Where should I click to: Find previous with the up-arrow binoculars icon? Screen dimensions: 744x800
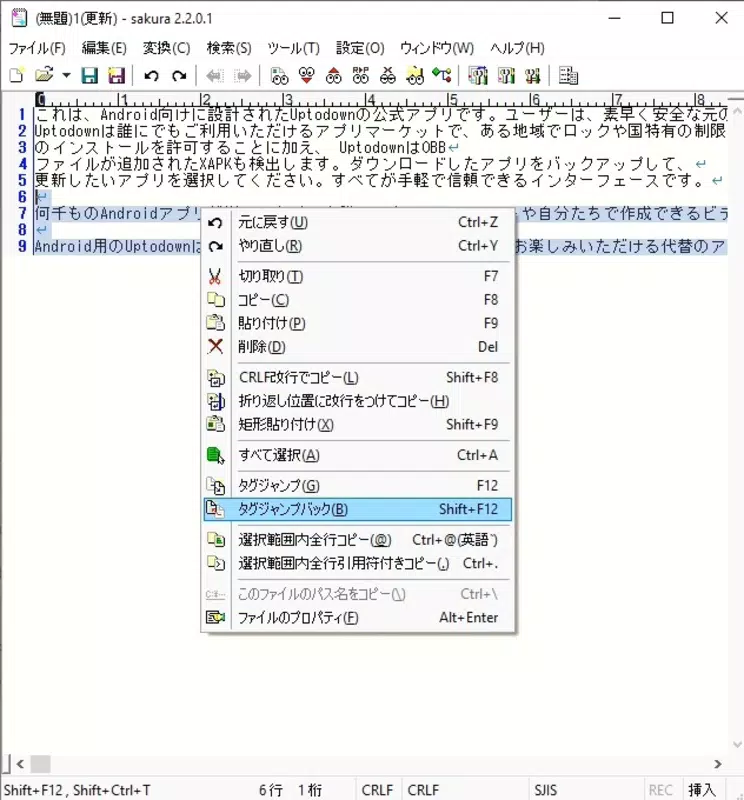point(334,76)
